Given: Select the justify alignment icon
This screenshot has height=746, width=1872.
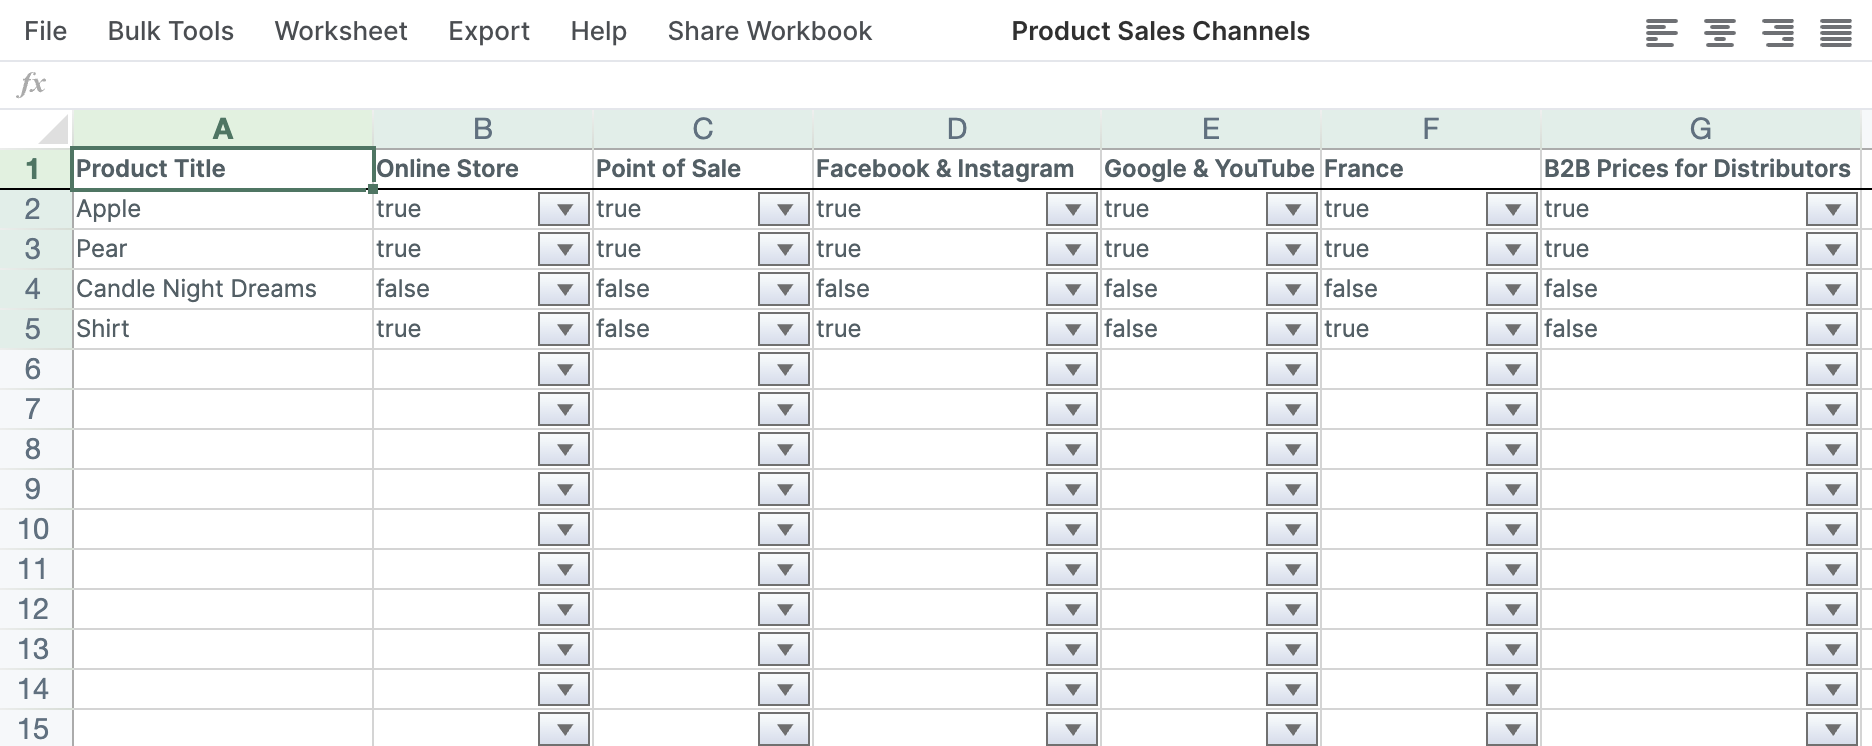Looking at the screenshot, I should (1835, 31).
